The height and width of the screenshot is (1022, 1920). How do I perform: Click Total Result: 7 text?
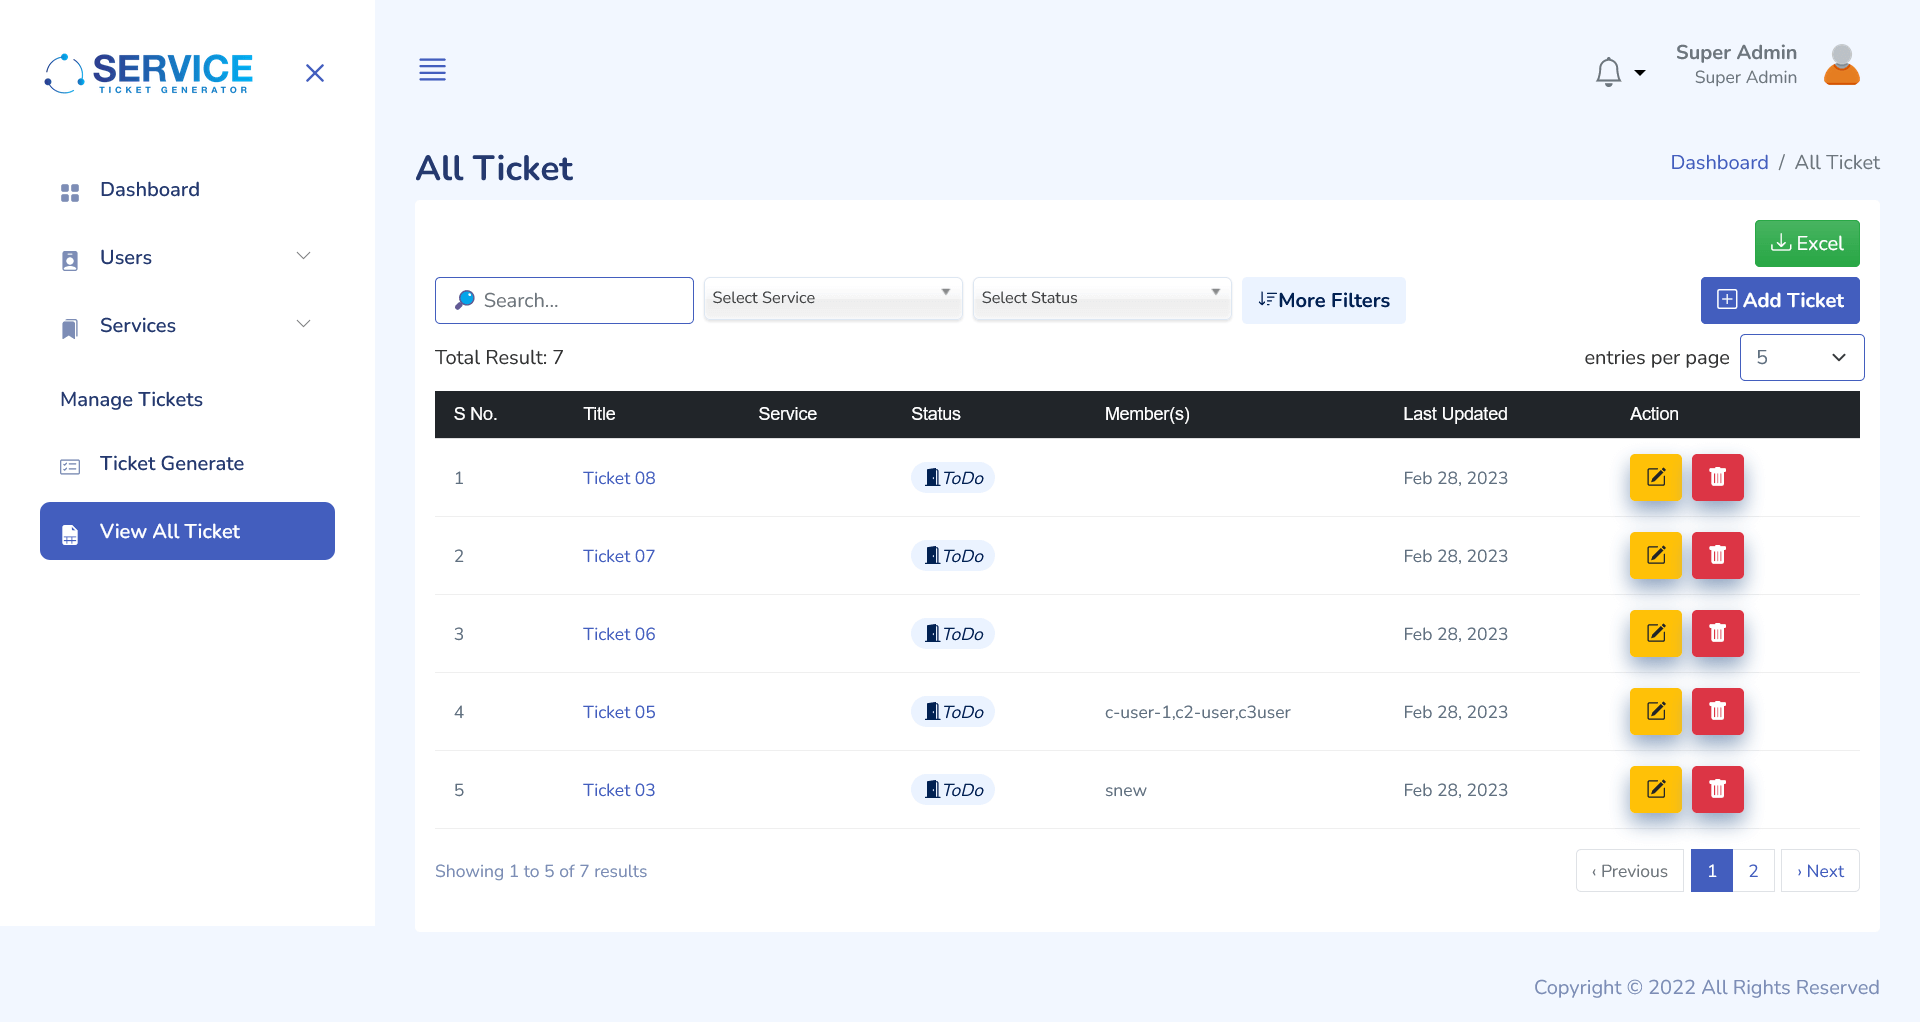coord(499,358)
